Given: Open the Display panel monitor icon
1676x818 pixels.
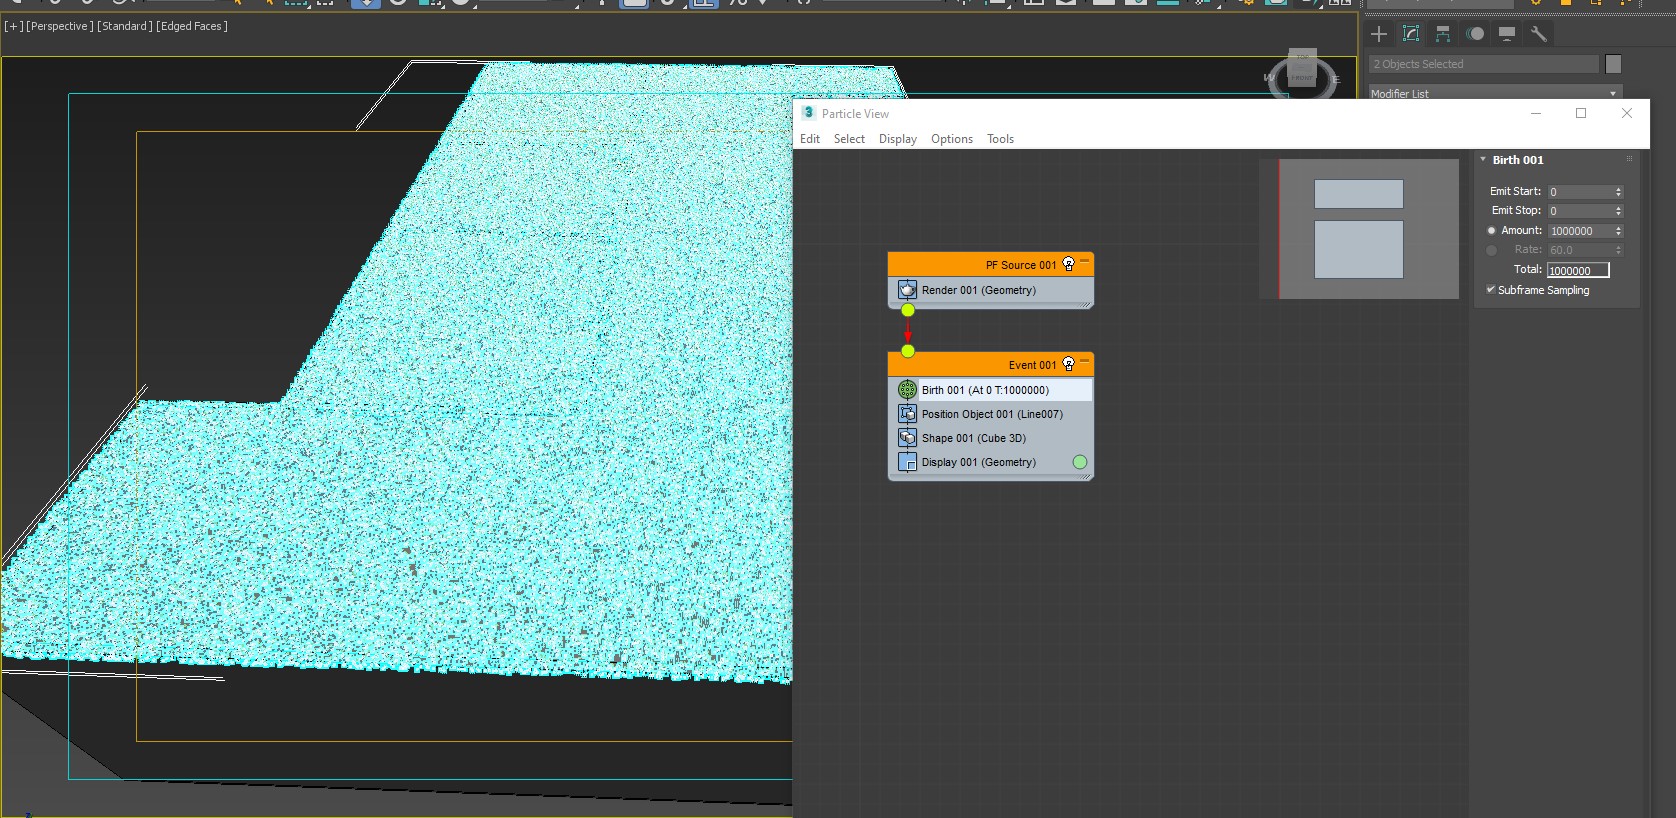Looking at the screenshot, I should click(1507, 34).
